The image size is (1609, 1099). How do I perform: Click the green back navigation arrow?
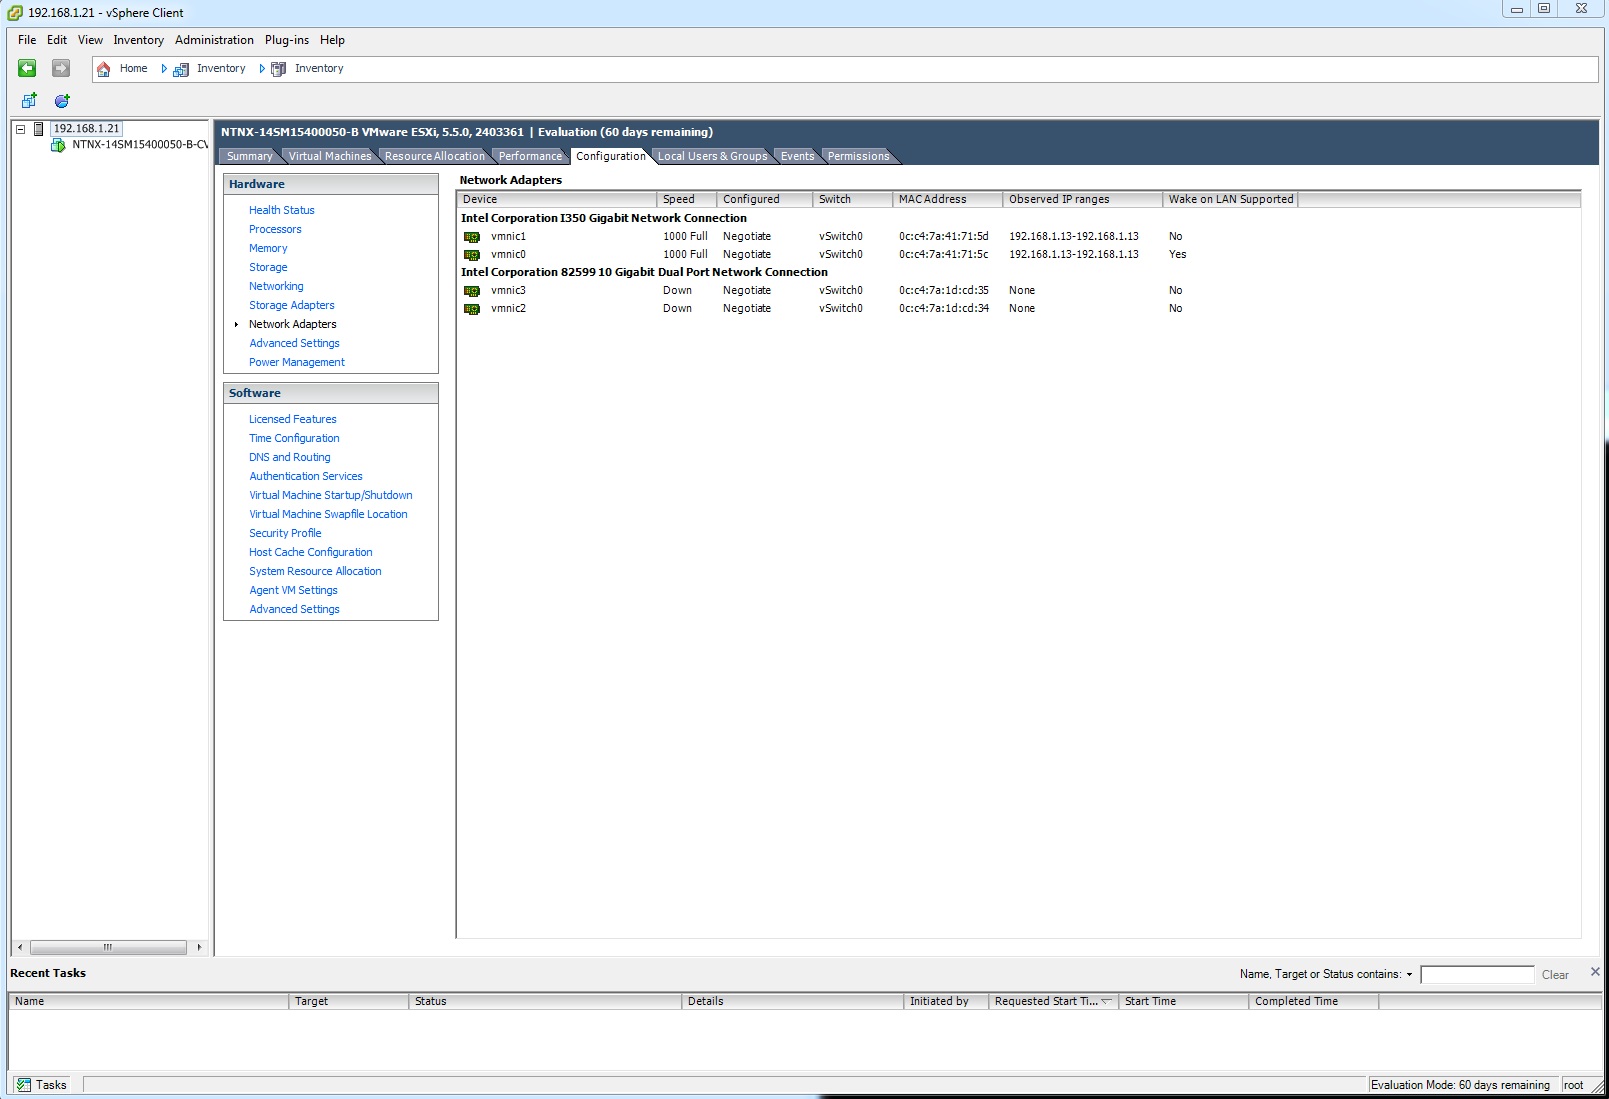tap(27, 68)
